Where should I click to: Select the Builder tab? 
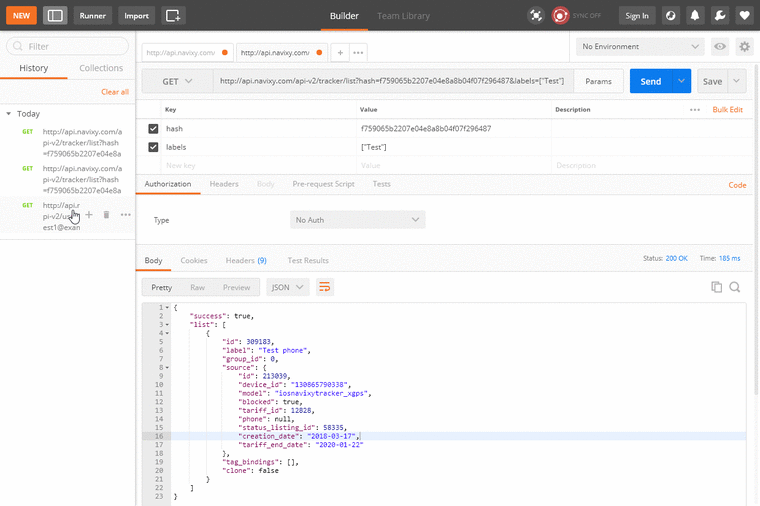click(344, 16)
